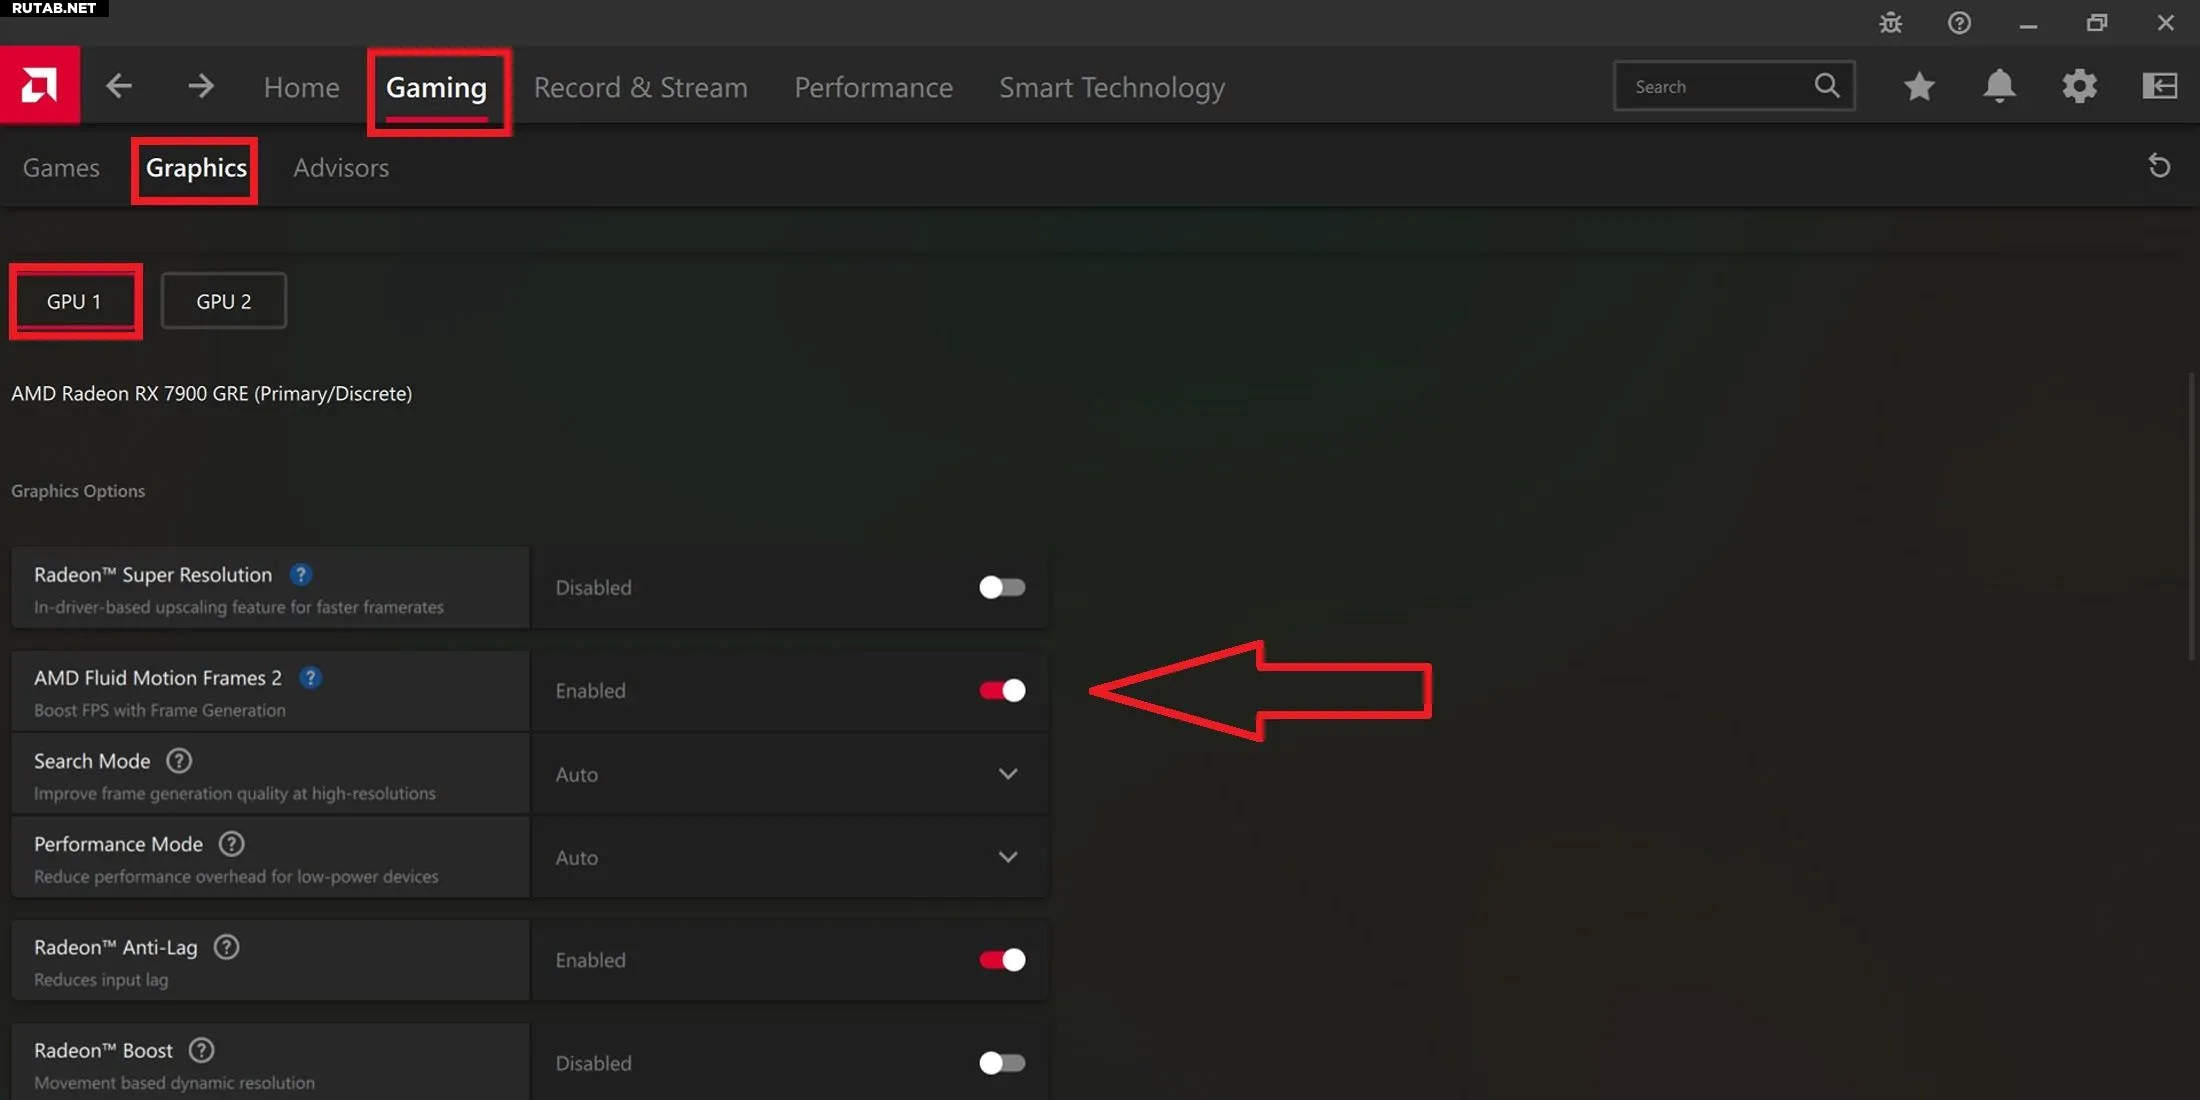The height and width of the screenshot is (1100, 2200).
Task: Click 'Movement based dynamic resolution' text
Action: click(174, 1083)
